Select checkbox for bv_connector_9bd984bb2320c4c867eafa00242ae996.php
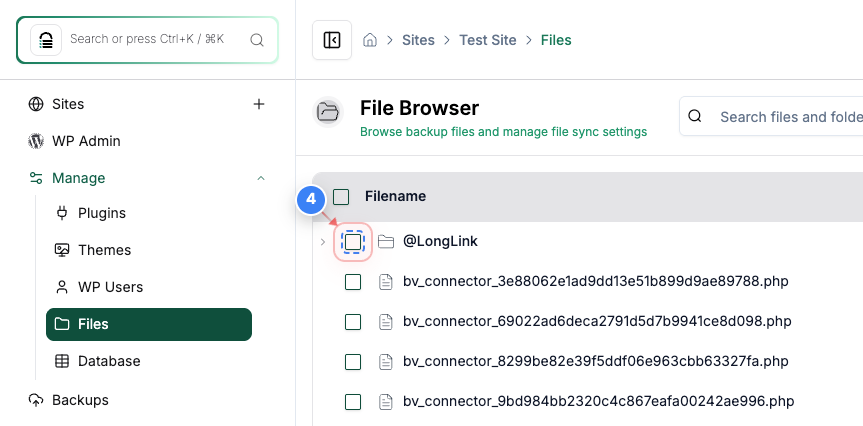The width and height of the screenshot is (863, 426). [353, 402]
